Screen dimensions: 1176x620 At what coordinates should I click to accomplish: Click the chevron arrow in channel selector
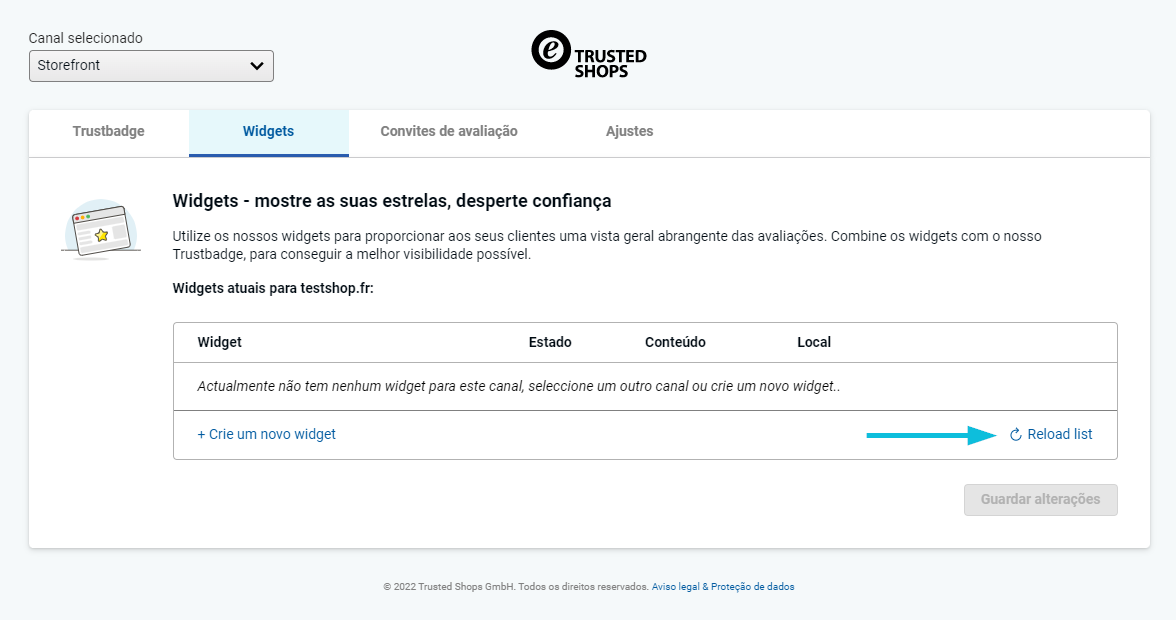[257, 66]
